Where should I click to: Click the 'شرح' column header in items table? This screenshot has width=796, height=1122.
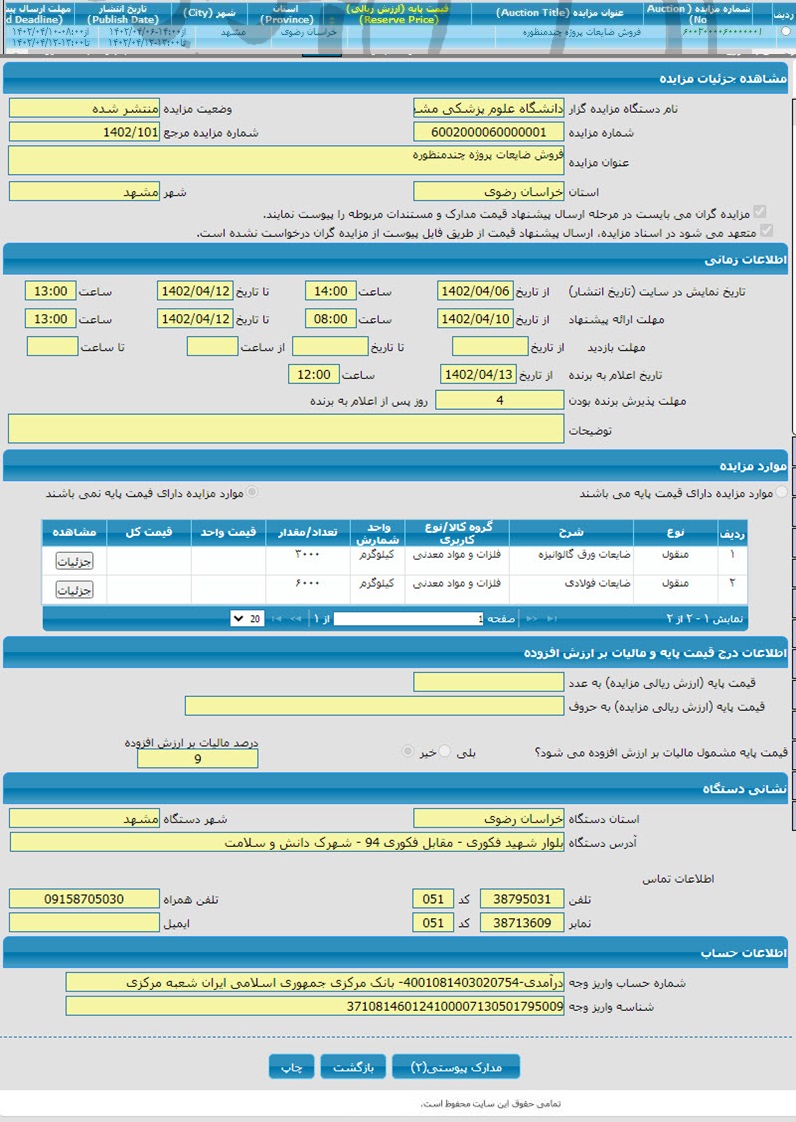click(x=571, y=532)
